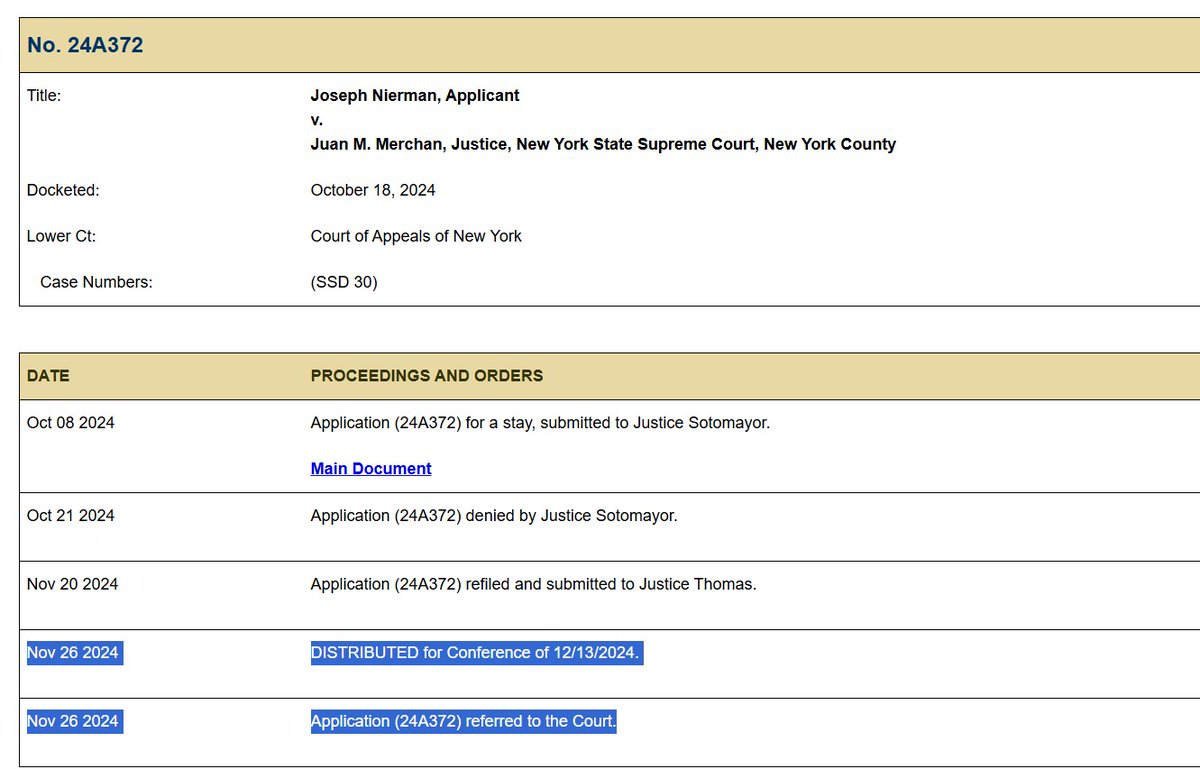Click the Nov 26 2024 date beside DISTRIBUTED entry
1200x769 pixels.
(73, 653)
